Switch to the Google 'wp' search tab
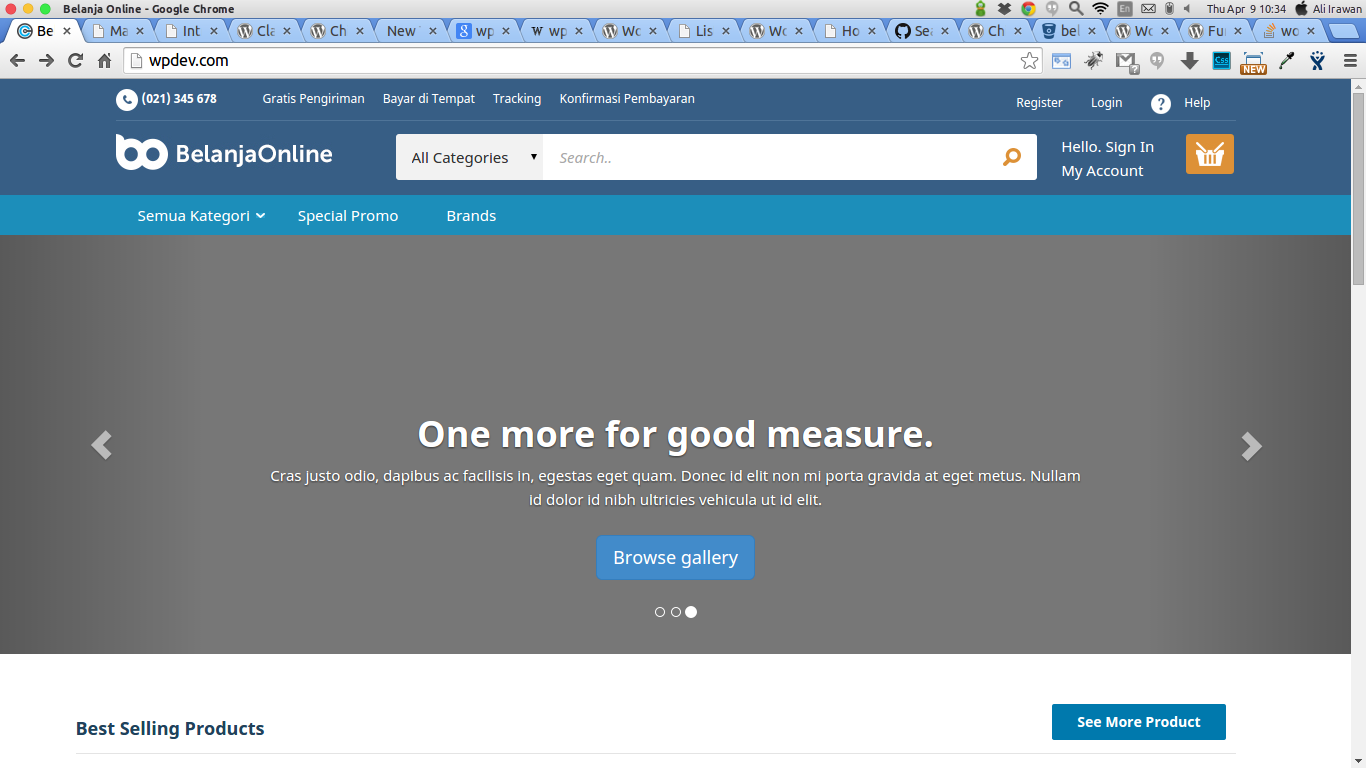The image size is (1366, 768). pos(483,31)
